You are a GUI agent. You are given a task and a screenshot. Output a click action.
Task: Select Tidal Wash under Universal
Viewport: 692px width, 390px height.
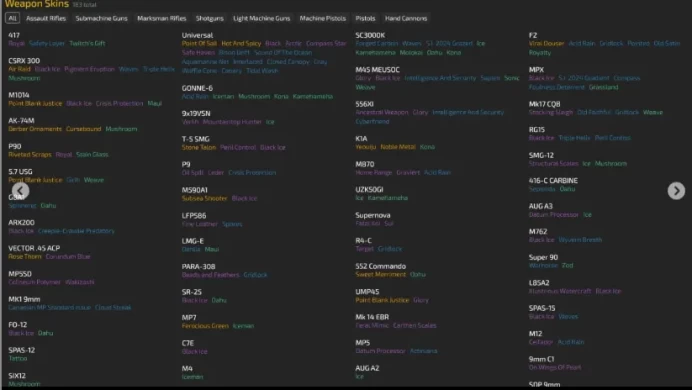(x=262, y=71)
